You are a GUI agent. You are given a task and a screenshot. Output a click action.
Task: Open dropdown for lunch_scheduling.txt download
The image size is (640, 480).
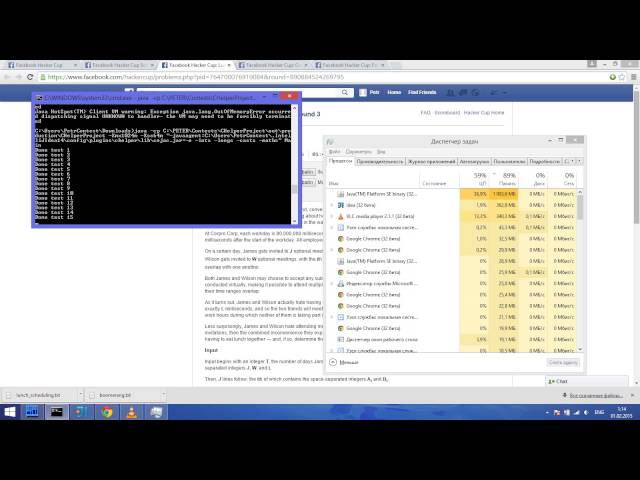[x=80, y=395]
